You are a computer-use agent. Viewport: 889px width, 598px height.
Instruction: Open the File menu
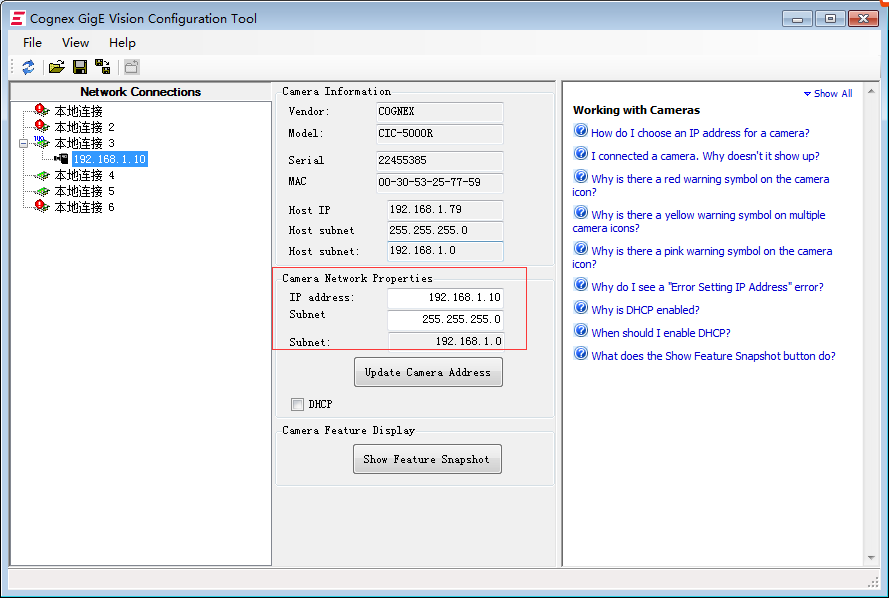(x=32, y=43)
